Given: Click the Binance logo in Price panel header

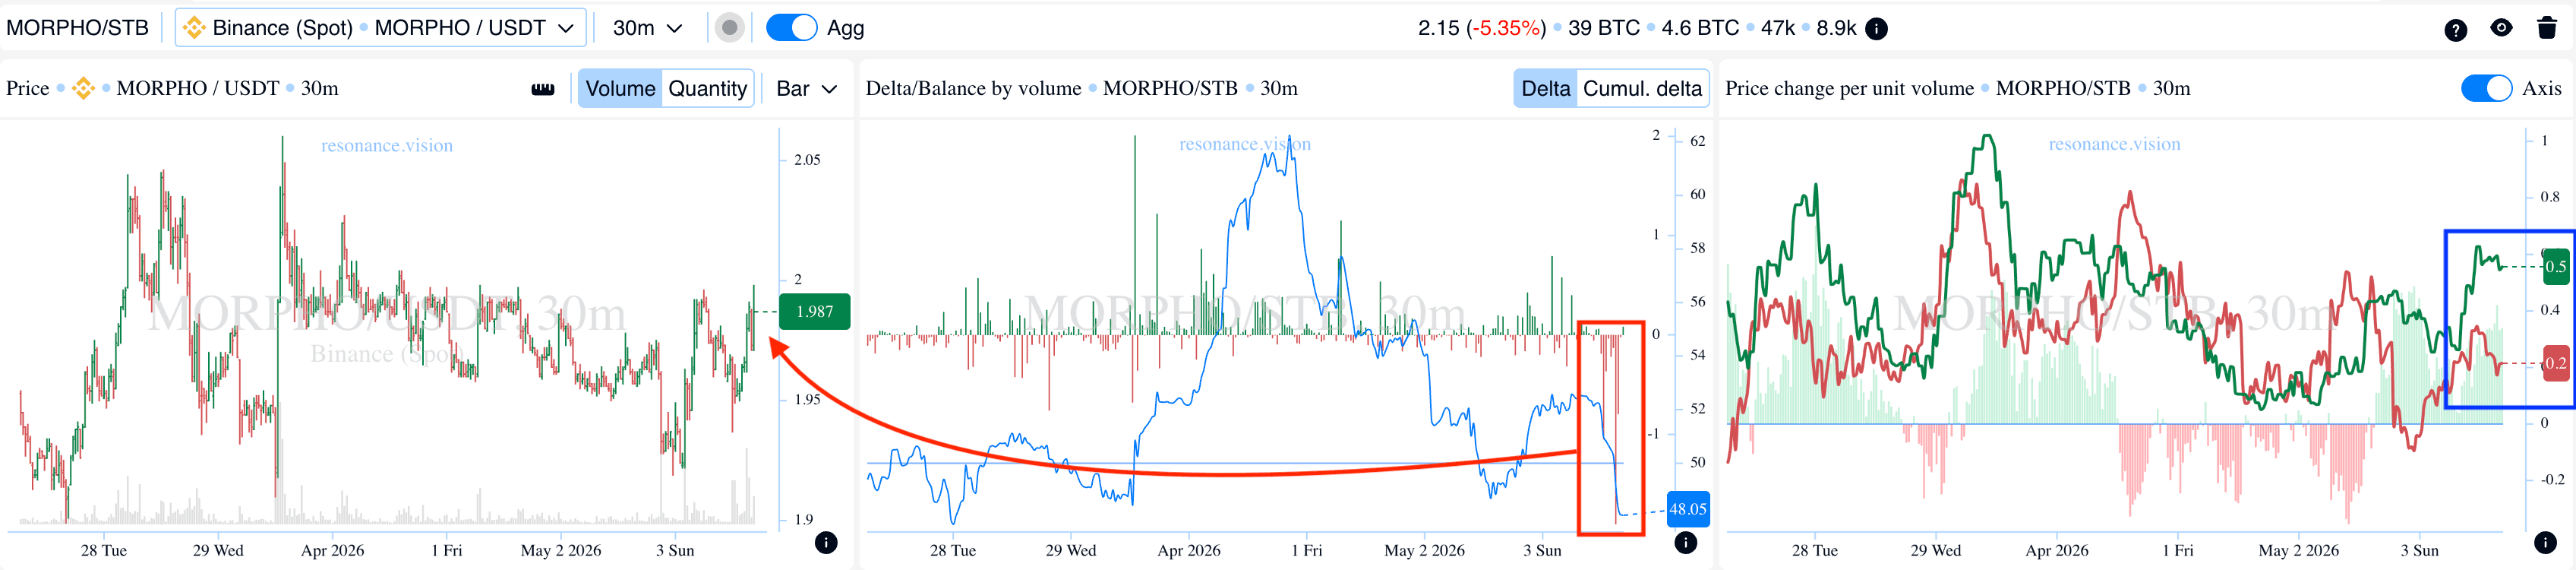Looking at the screenshot, I should [x=84, y=88].
